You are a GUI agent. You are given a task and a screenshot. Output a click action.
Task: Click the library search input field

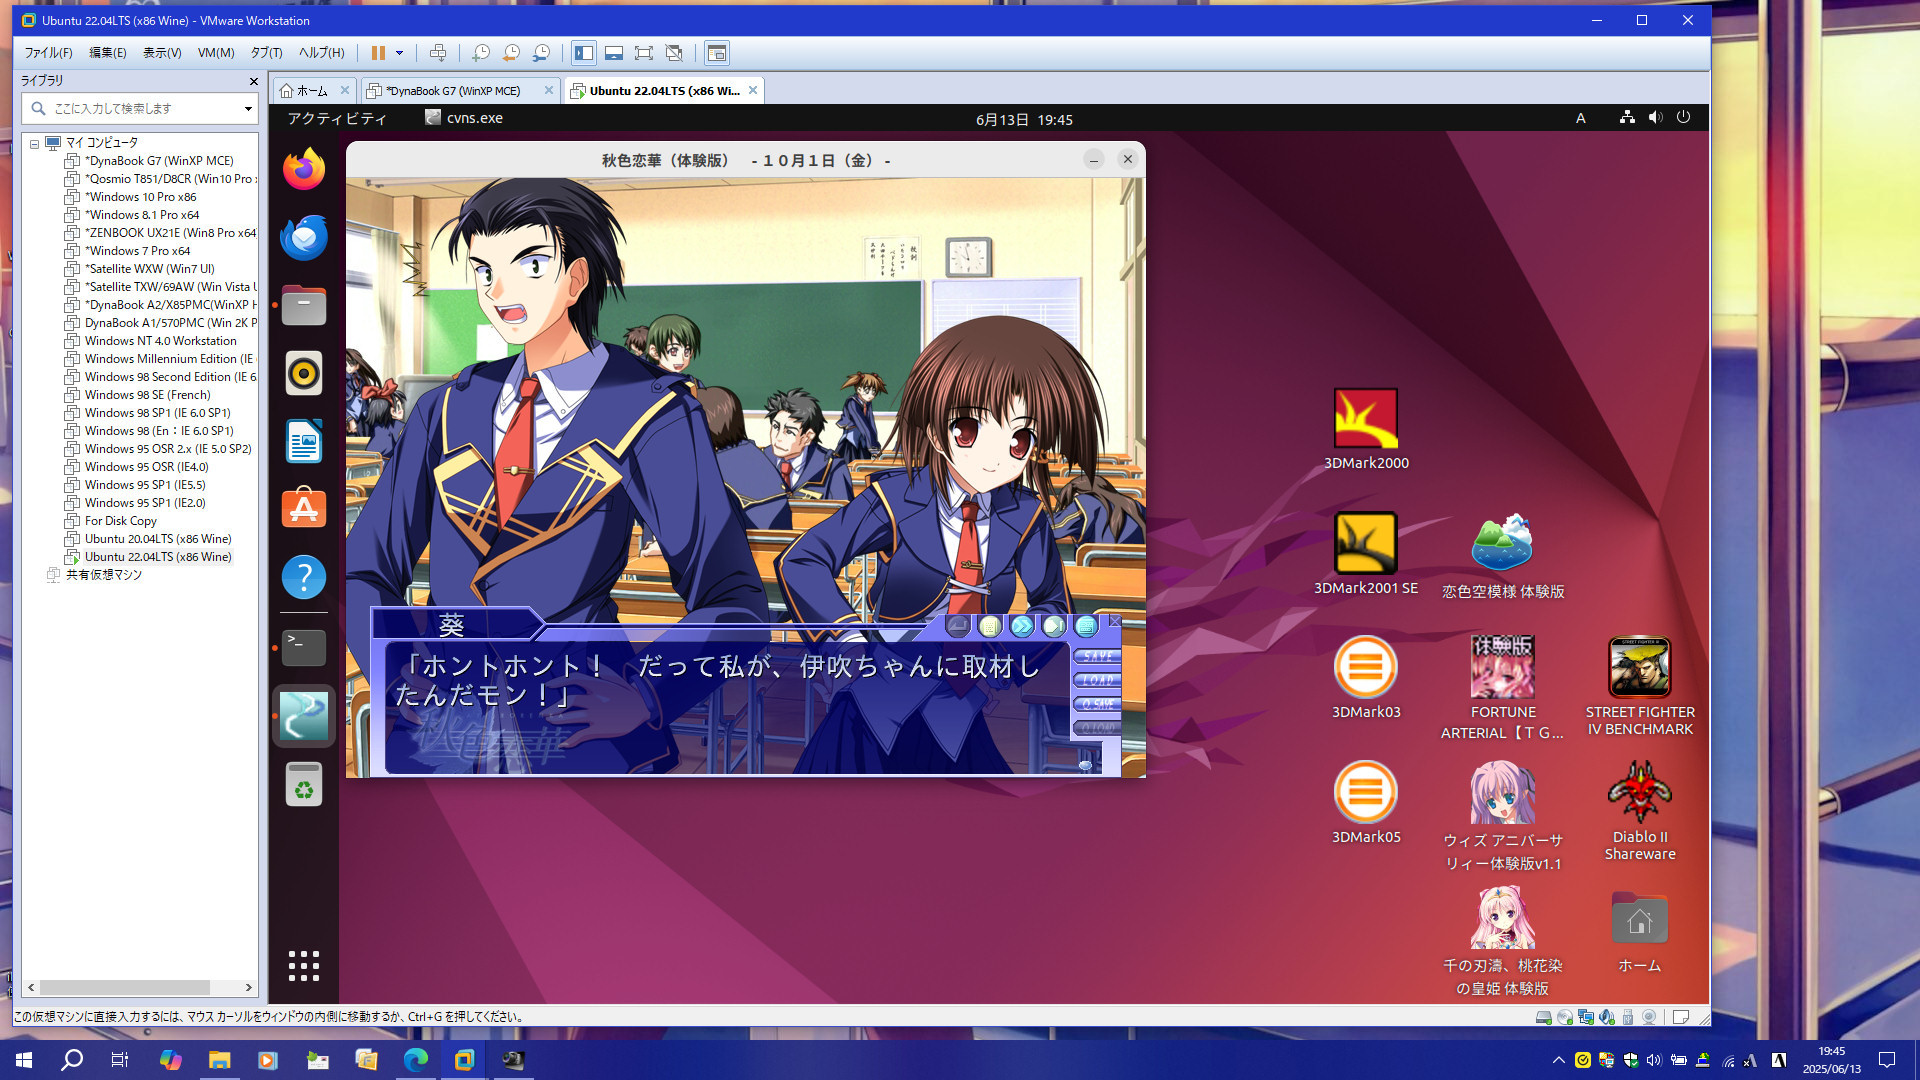140,108
